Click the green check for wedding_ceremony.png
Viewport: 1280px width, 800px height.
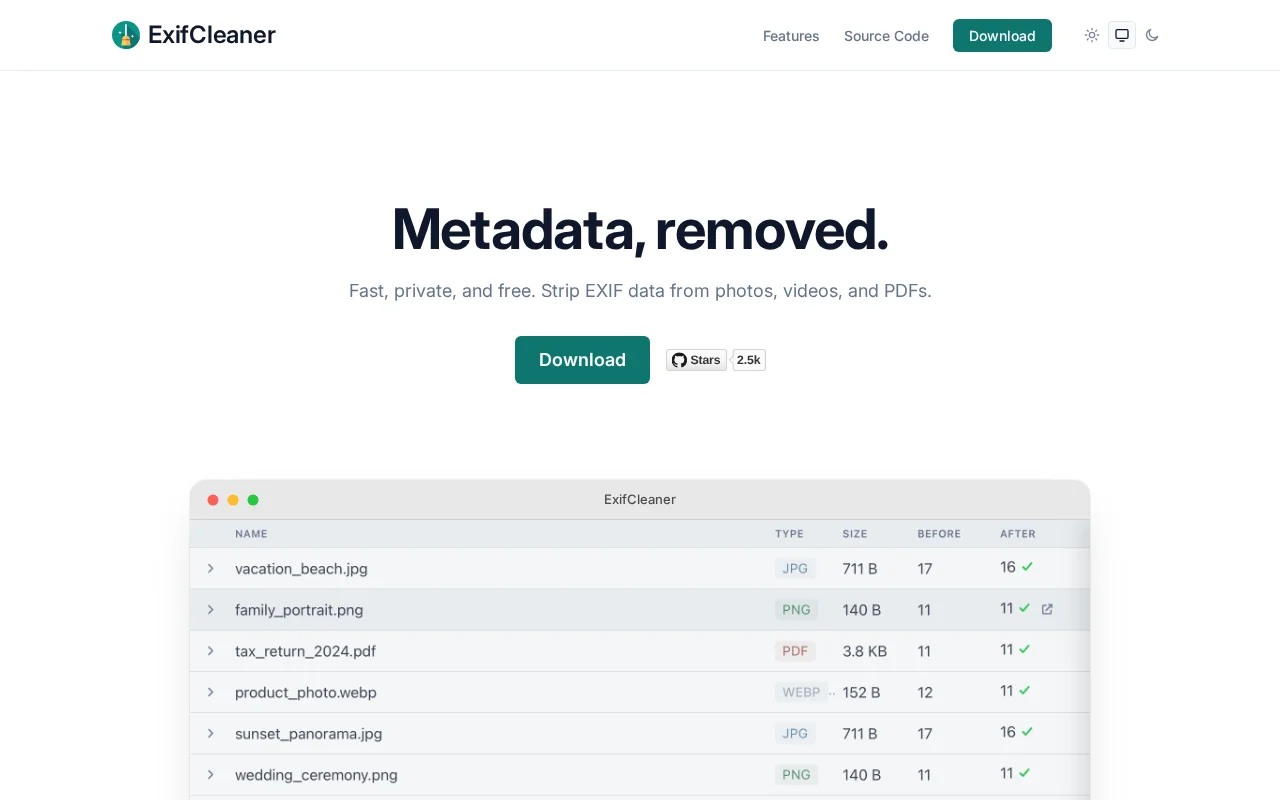(x=1024, y=773)
